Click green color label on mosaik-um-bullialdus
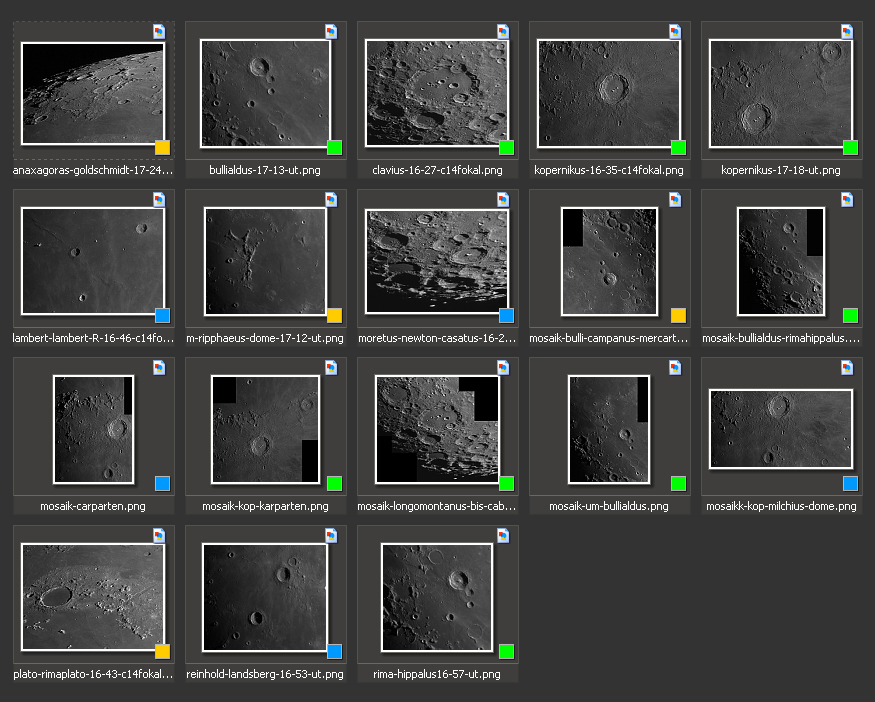This screenshot has width=875, height=702. point(679,484)
